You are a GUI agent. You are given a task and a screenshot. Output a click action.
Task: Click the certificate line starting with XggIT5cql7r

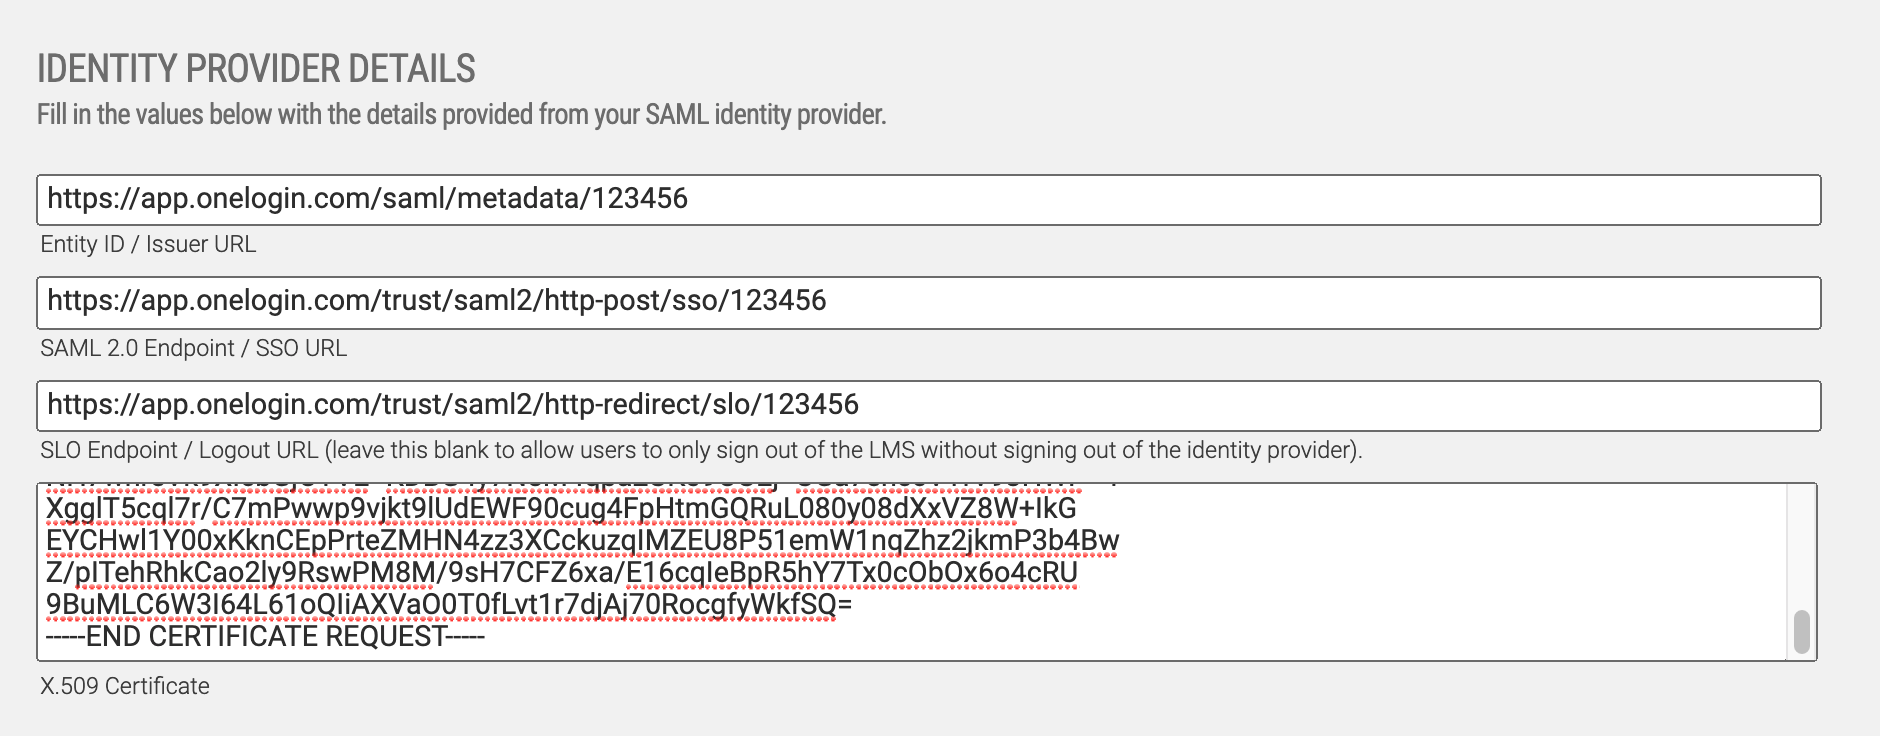pos(560,509)
